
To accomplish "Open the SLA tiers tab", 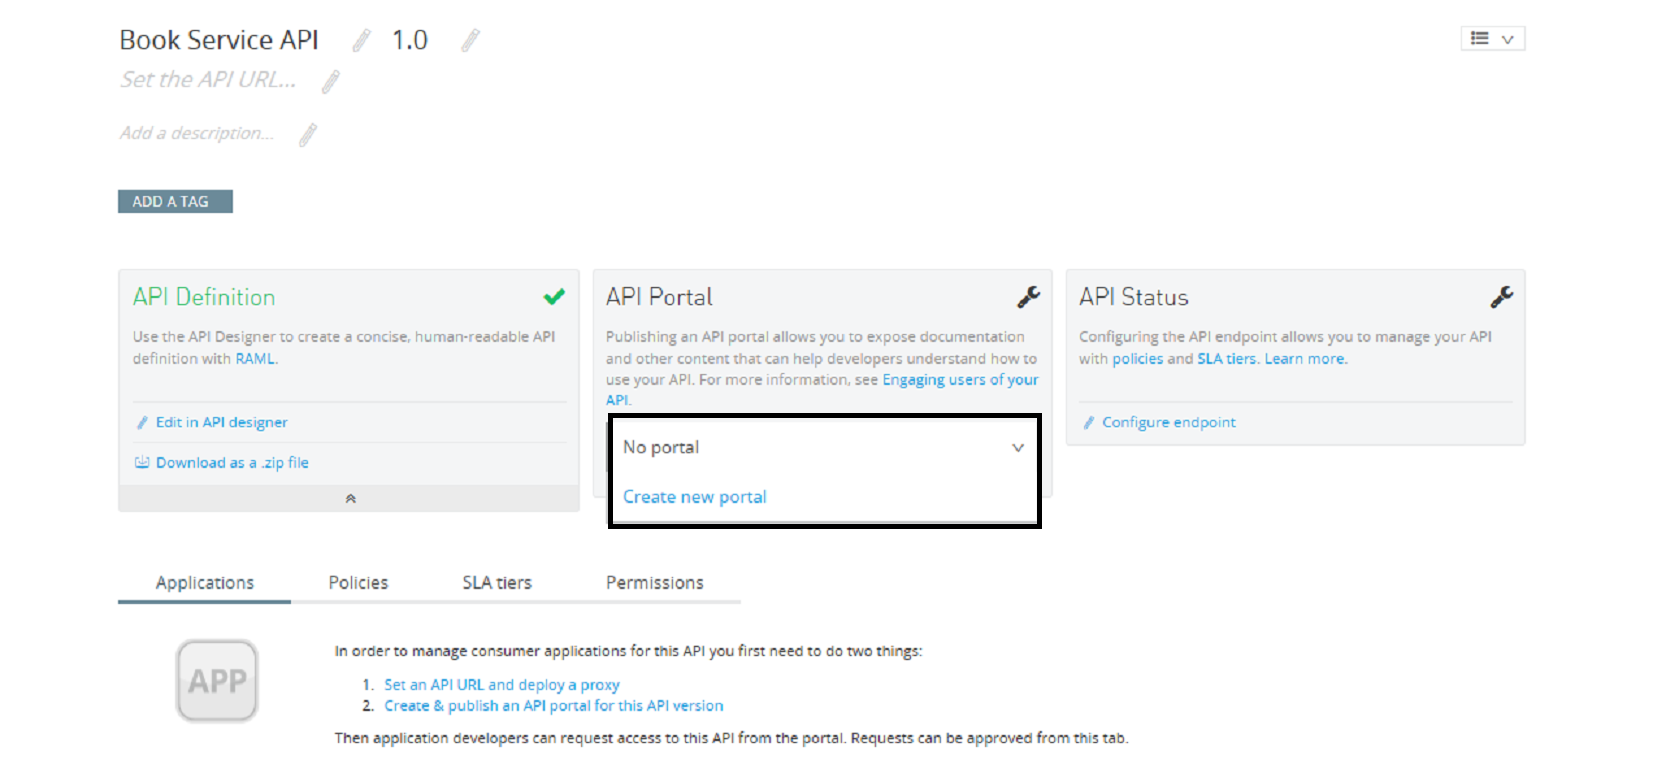I will click(x=497, y=583).
